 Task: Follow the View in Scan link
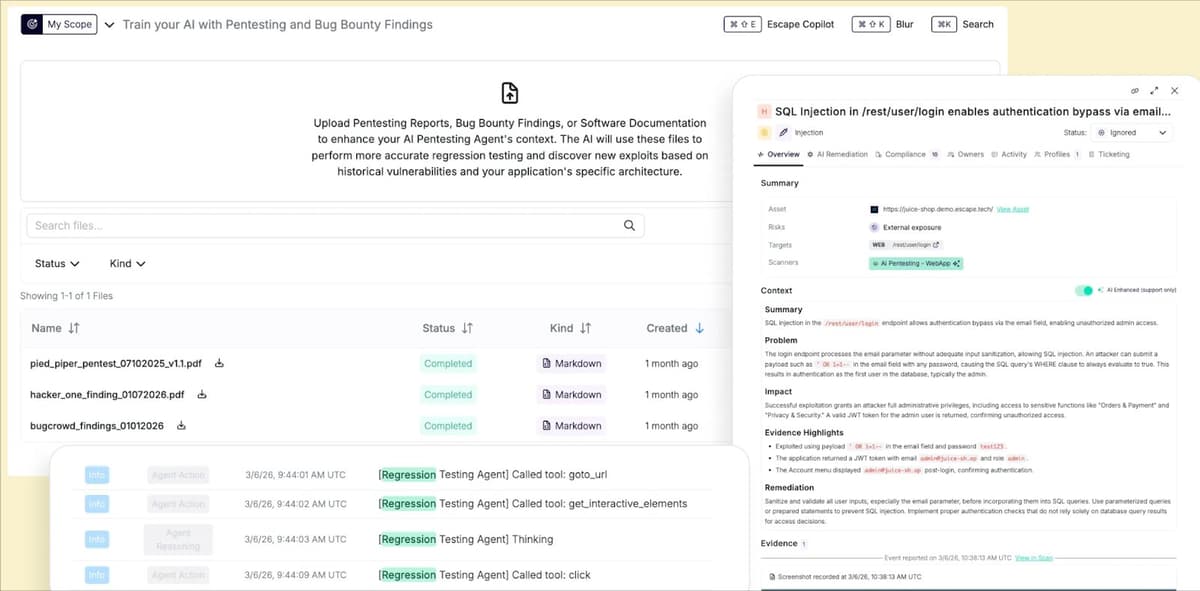(x=1032, y=556)
